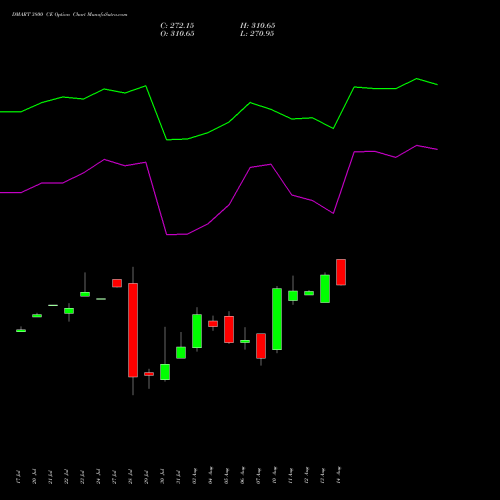Select the 12 Aug date axis label
The image size is (500, 500).
point(306,476)
